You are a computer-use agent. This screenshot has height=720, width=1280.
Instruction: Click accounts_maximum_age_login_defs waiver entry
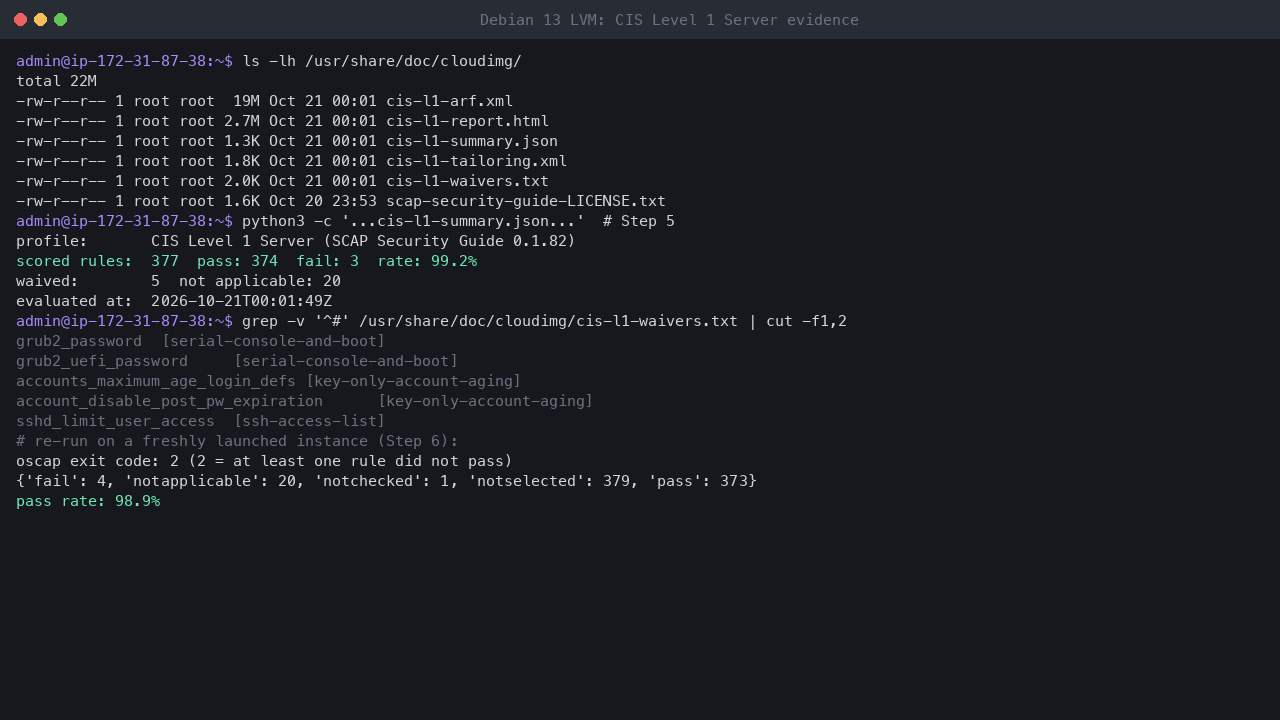(x=269, y=381)
